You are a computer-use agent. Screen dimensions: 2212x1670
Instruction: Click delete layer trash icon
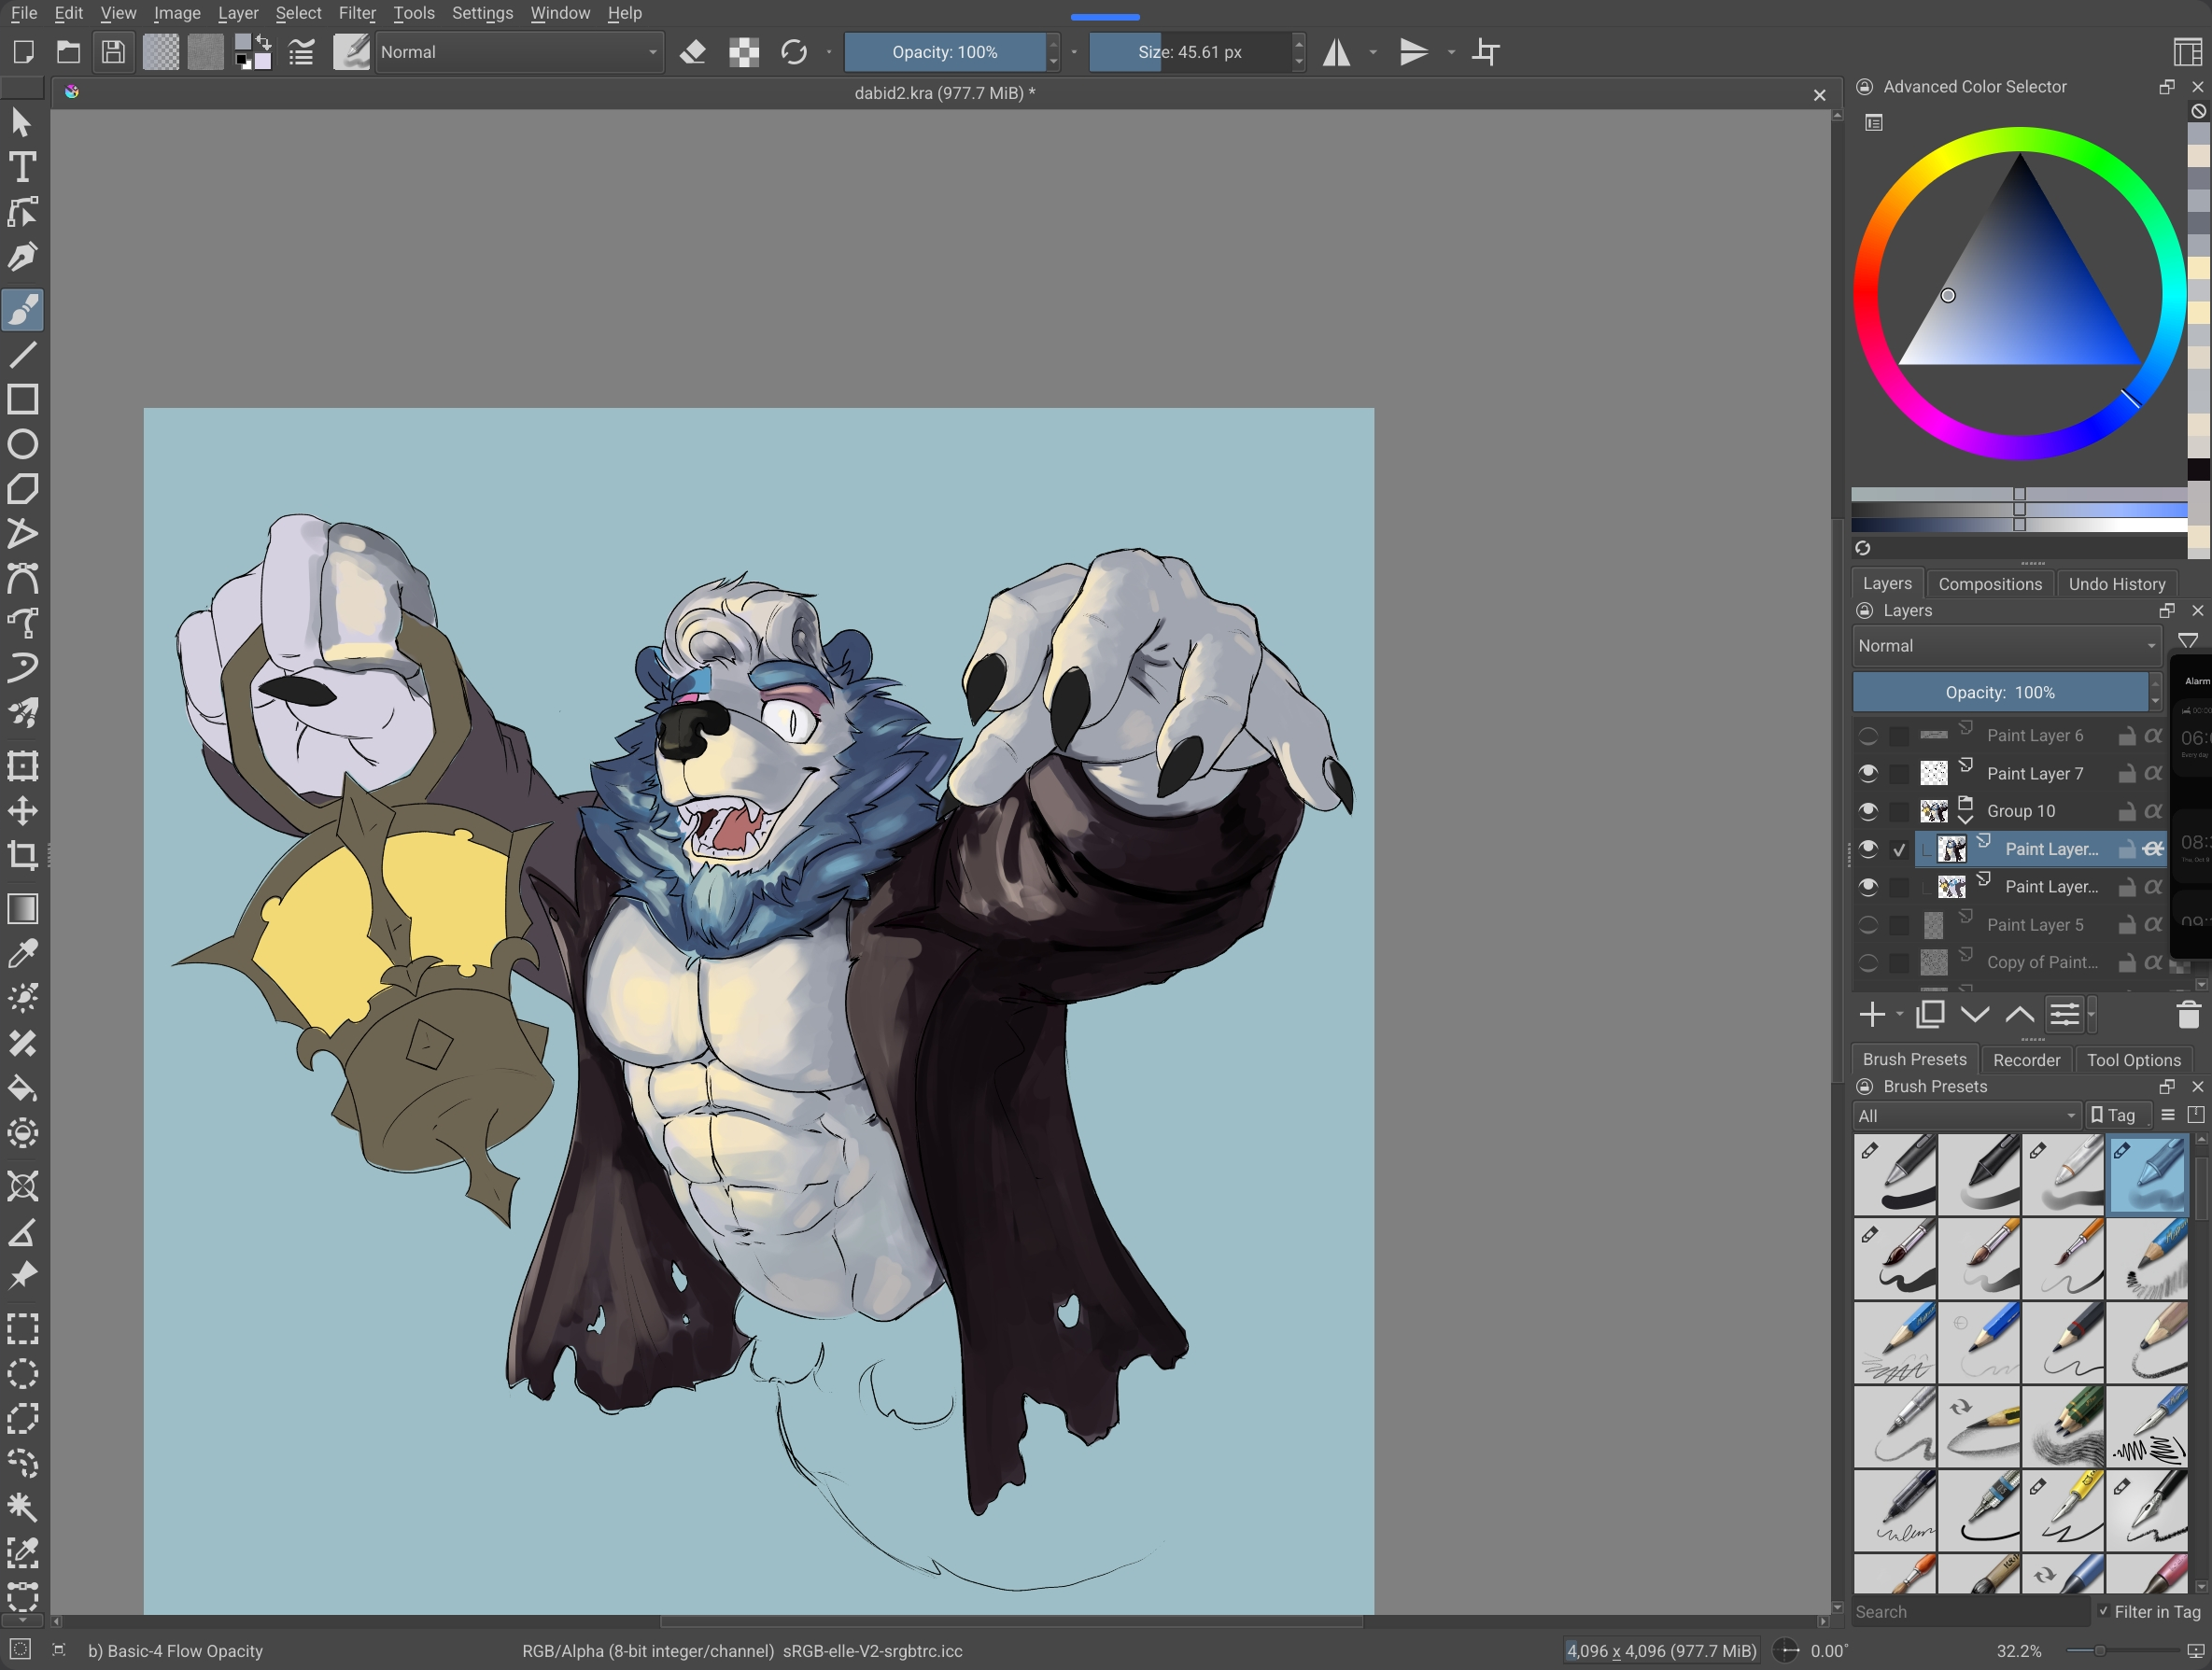pos(2188,1015)
